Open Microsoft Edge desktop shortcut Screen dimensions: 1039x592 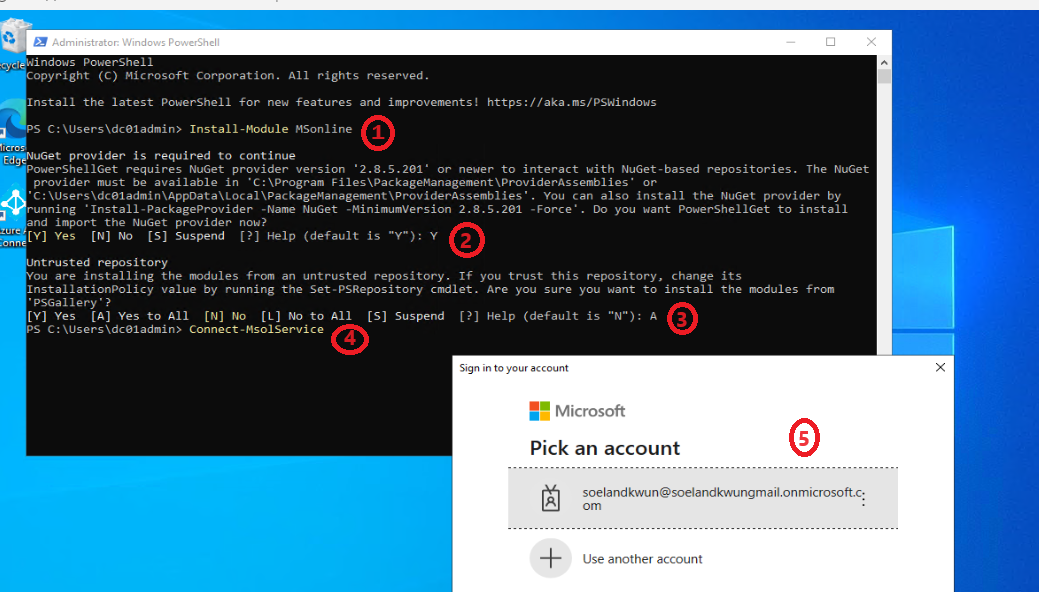click(13, 133)
